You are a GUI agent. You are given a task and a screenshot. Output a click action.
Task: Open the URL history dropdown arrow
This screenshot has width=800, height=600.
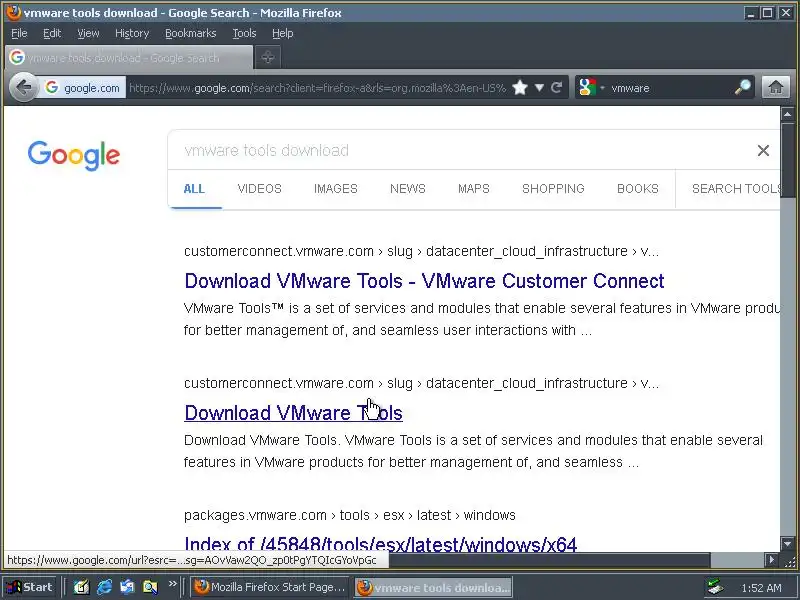[539, 88]
